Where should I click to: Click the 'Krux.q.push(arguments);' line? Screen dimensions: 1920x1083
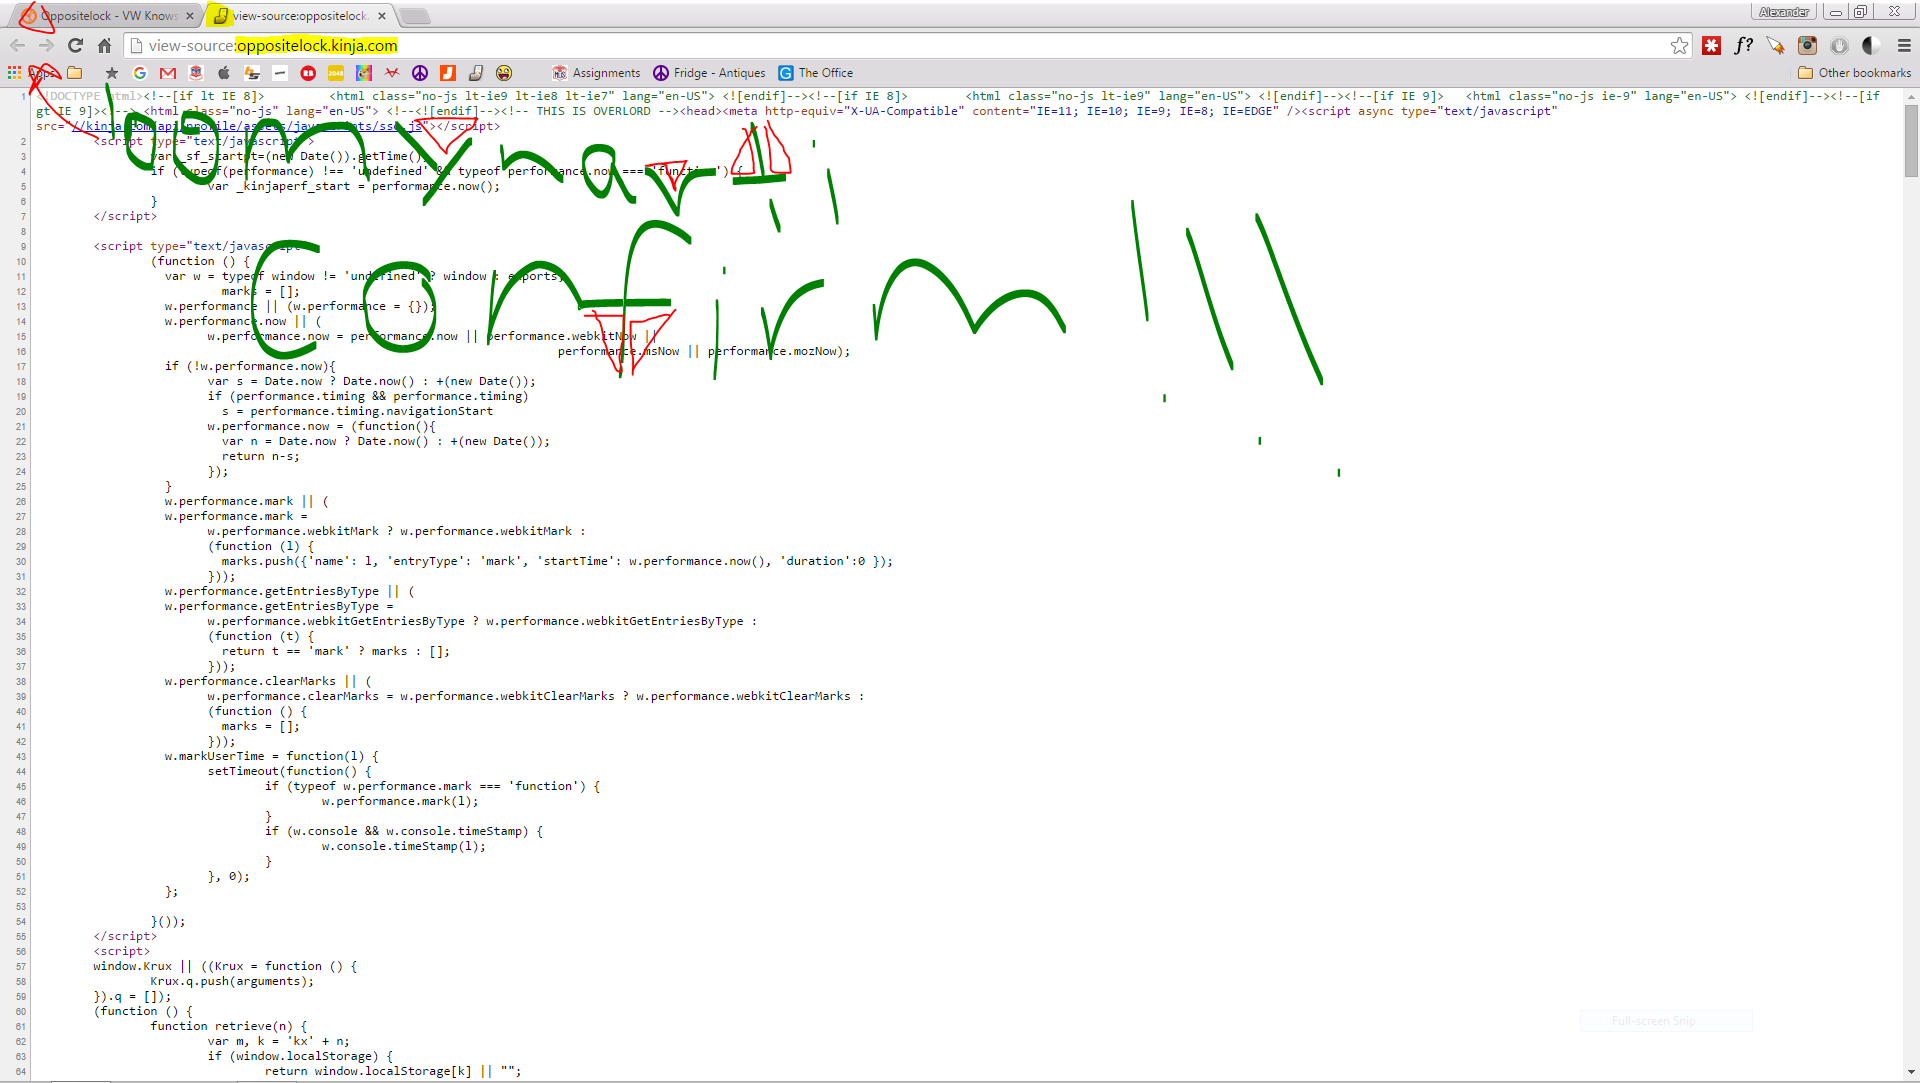coord(232,981)
